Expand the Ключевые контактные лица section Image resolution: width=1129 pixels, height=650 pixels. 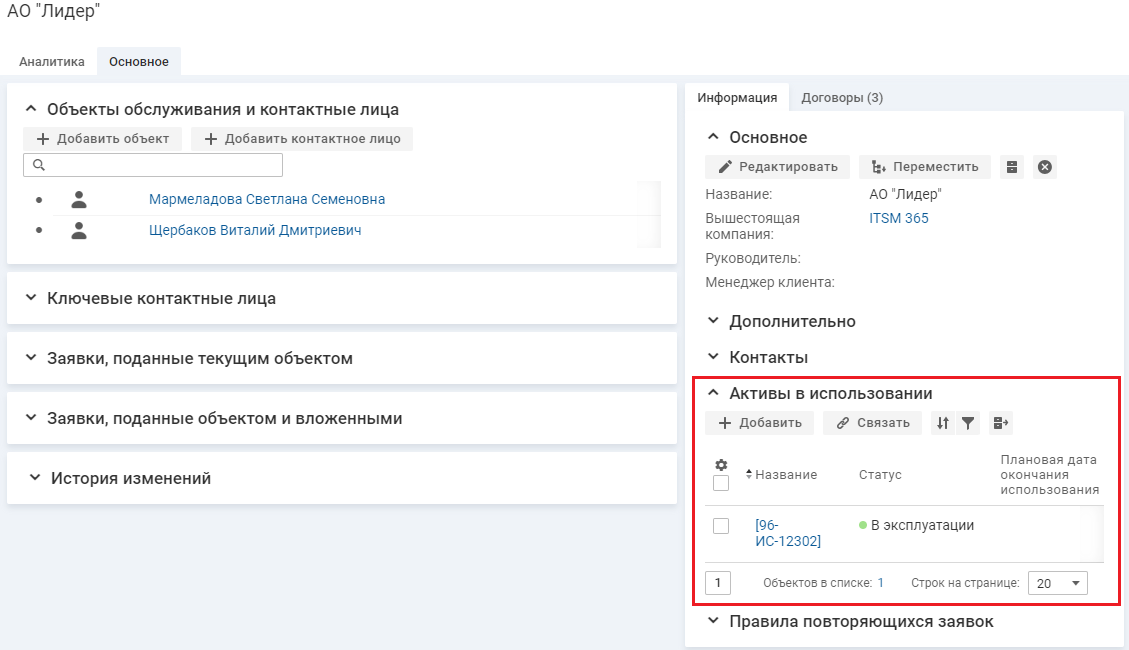(161, 298)
